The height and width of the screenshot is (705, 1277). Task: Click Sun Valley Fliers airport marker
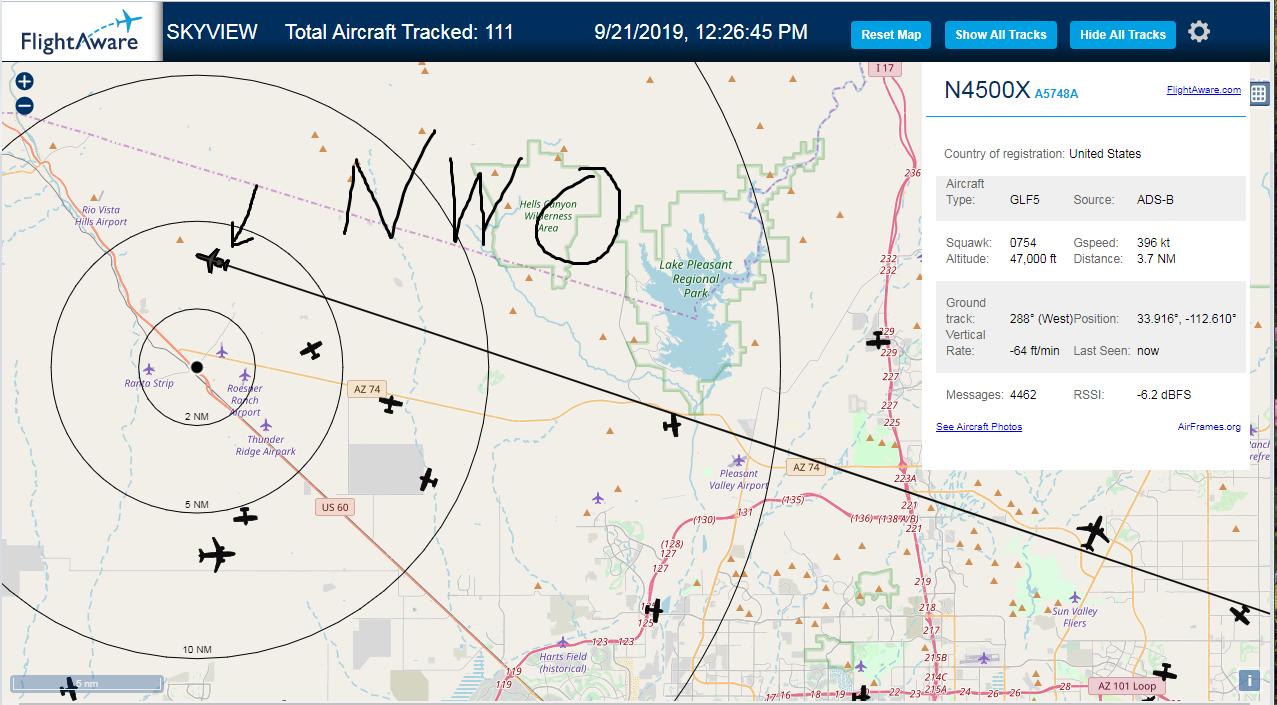pos(1074,597)
